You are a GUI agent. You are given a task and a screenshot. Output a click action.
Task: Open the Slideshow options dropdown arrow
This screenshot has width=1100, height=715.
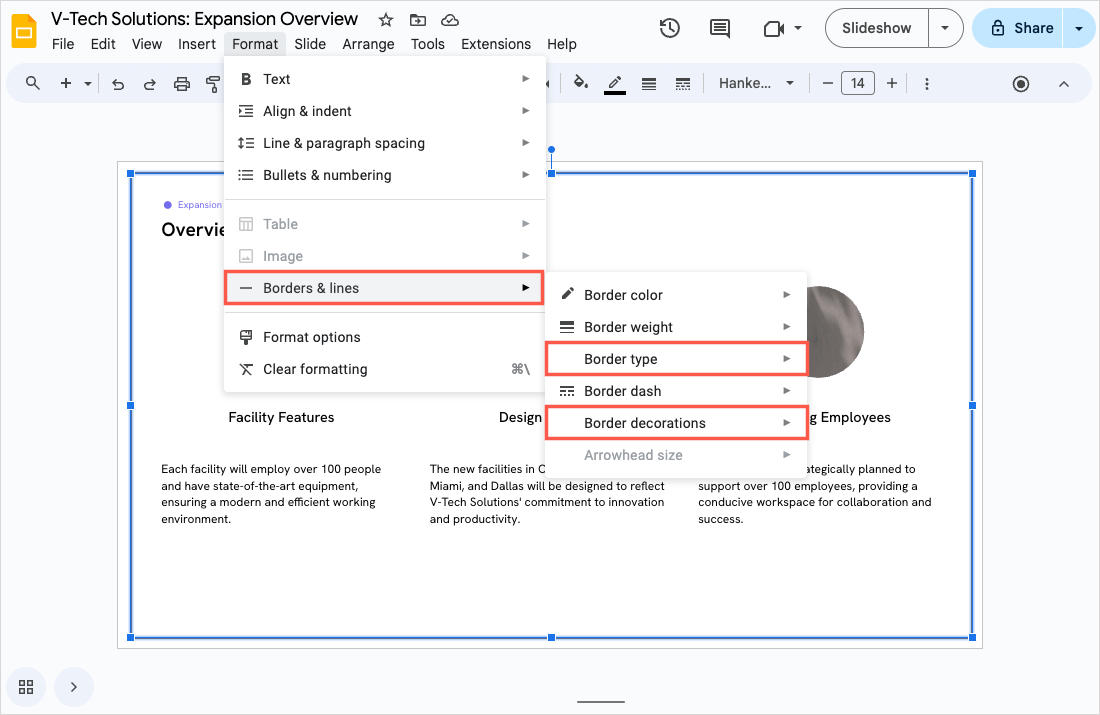pos(945,28)
